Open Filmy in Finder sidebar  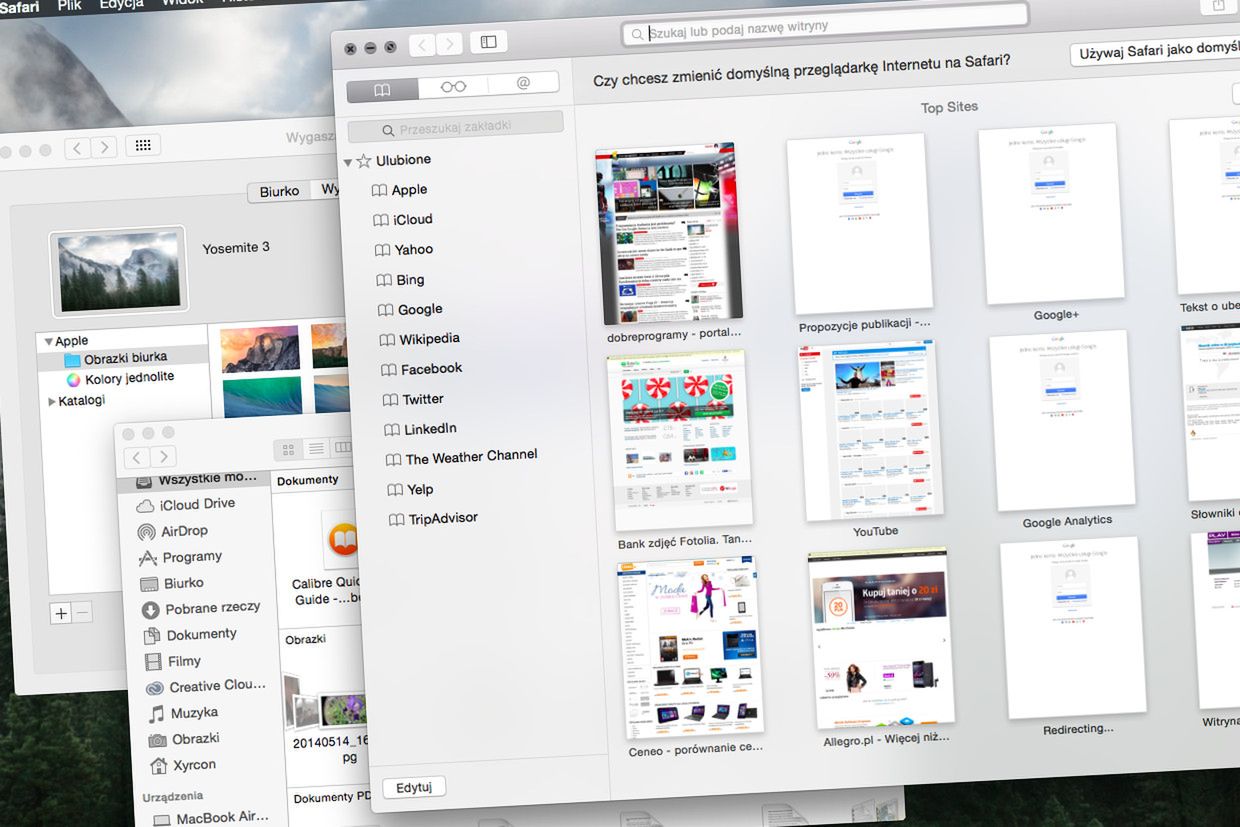[x=173, y=661]
